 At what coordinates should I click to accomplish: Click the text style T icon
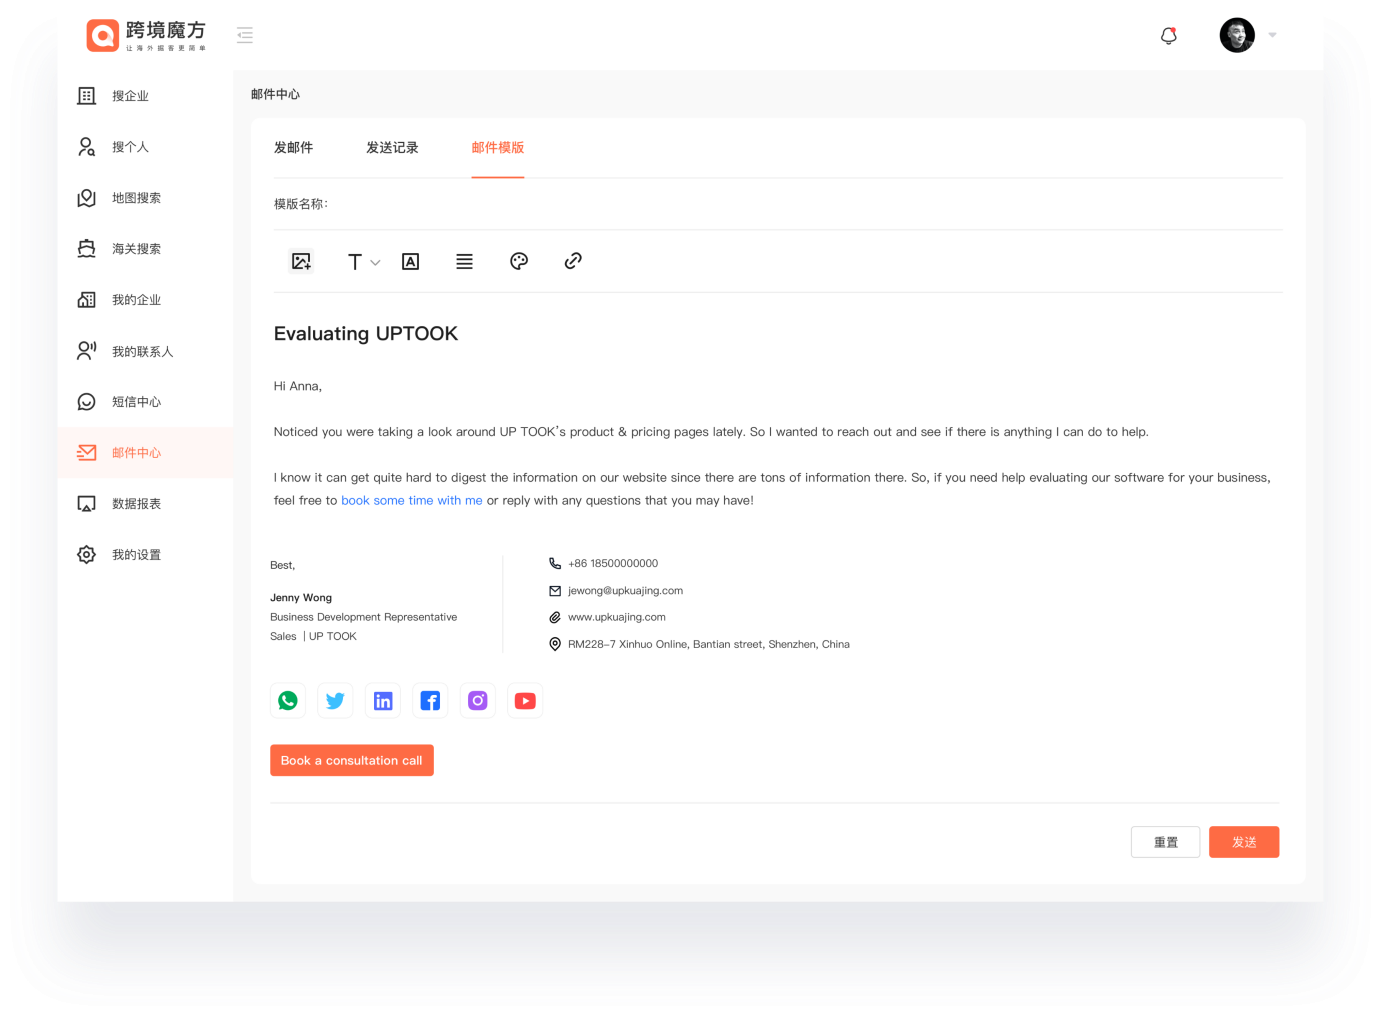355,262
